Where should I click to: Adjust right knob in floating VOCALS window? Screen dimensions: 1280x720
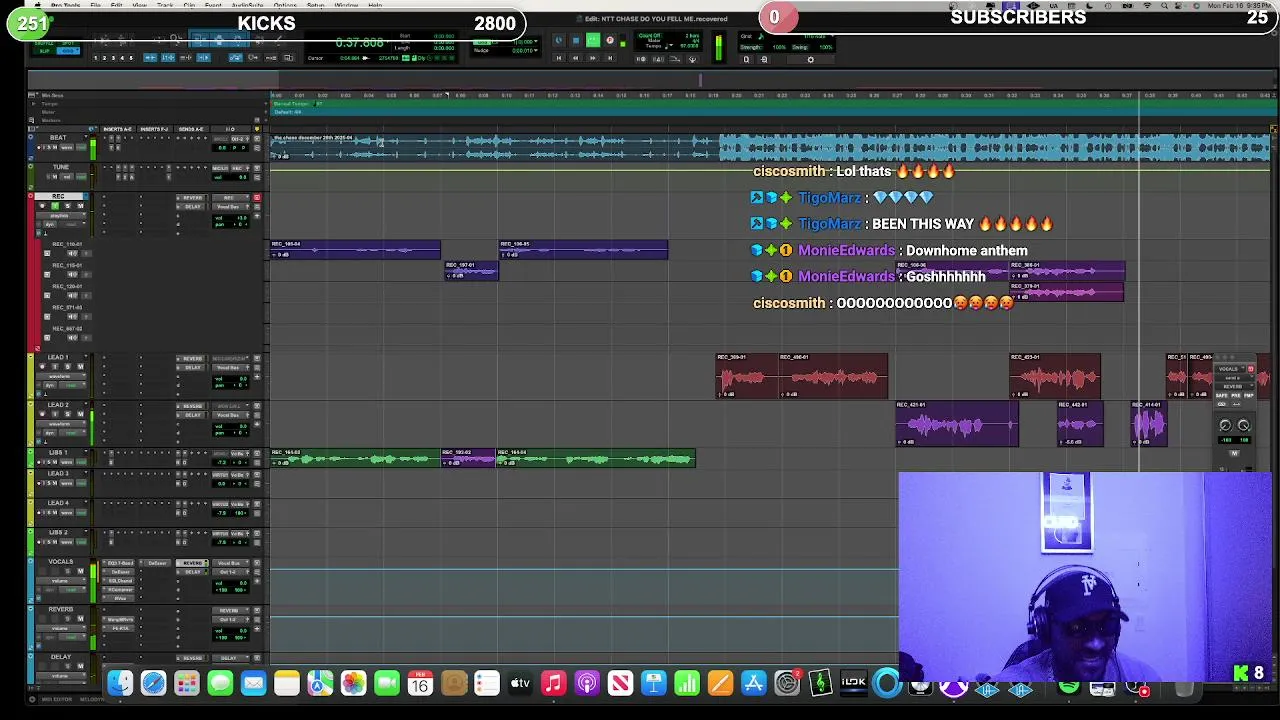pos(1244,426)
